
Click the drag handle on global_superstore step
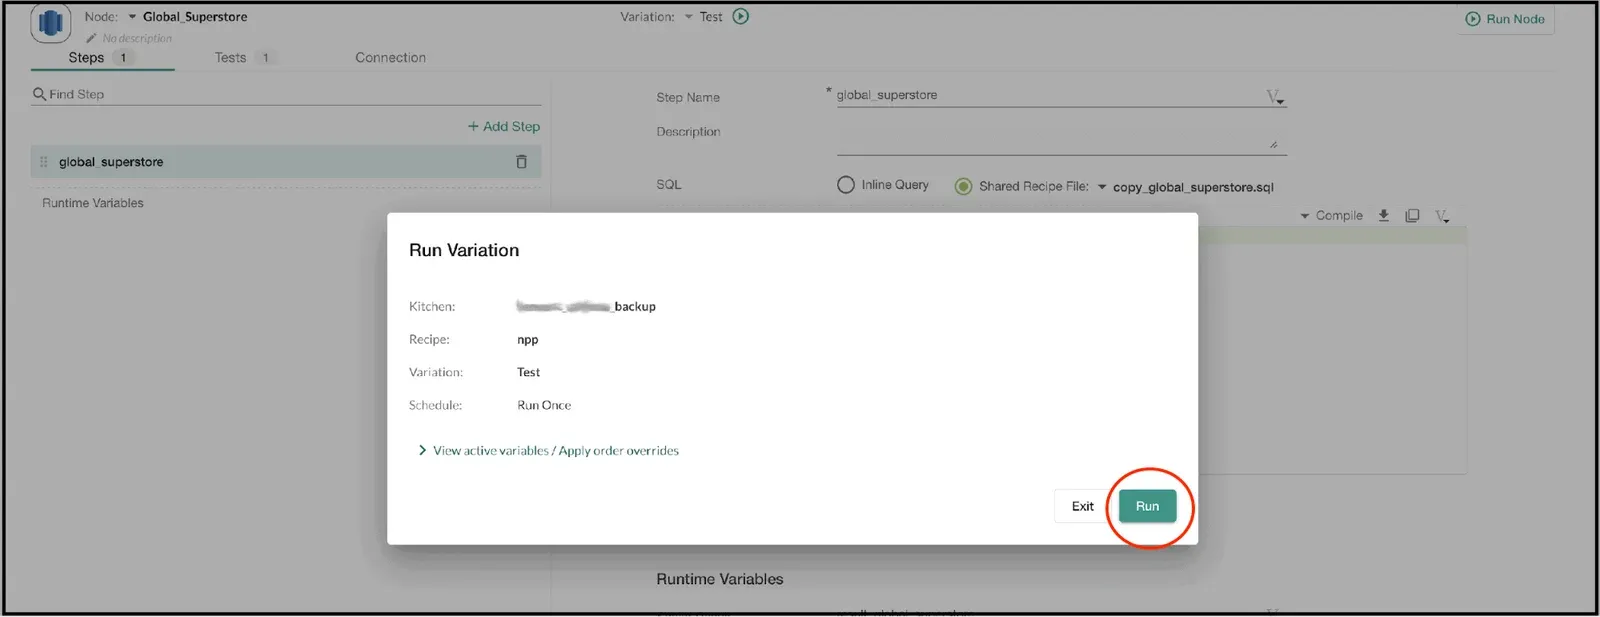pos(43,162)
